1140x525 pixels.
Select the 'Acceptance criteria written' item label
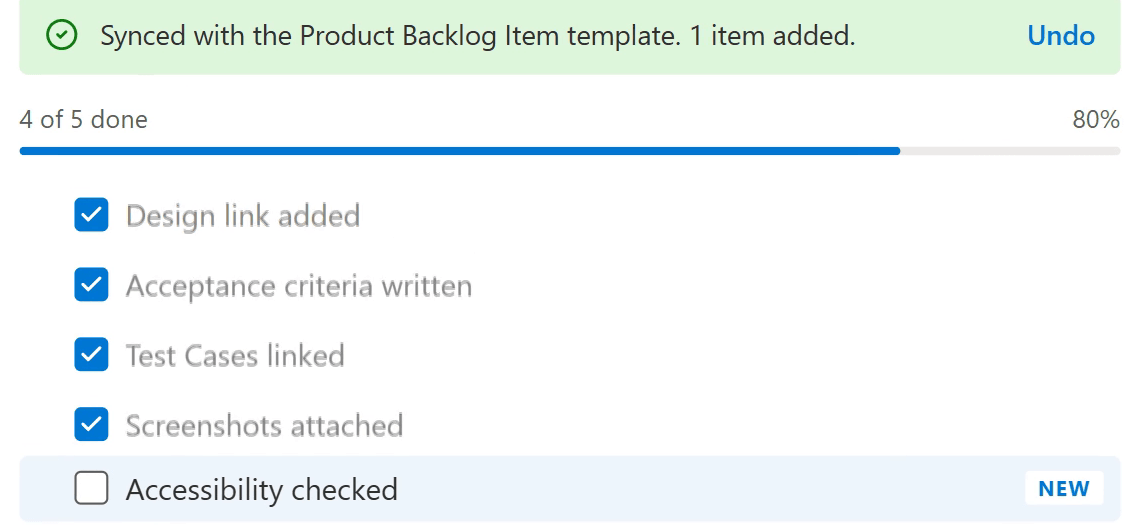coord(299,286)
